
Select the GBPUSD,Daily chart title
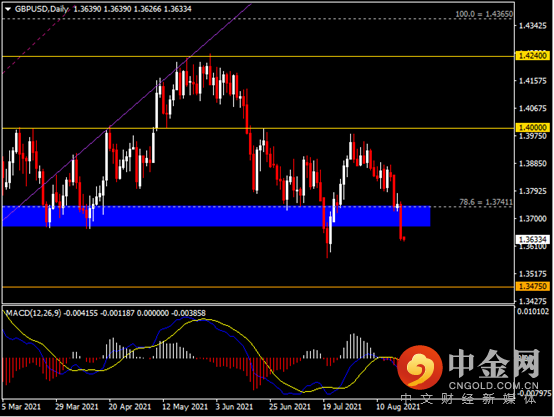[42, 9]
